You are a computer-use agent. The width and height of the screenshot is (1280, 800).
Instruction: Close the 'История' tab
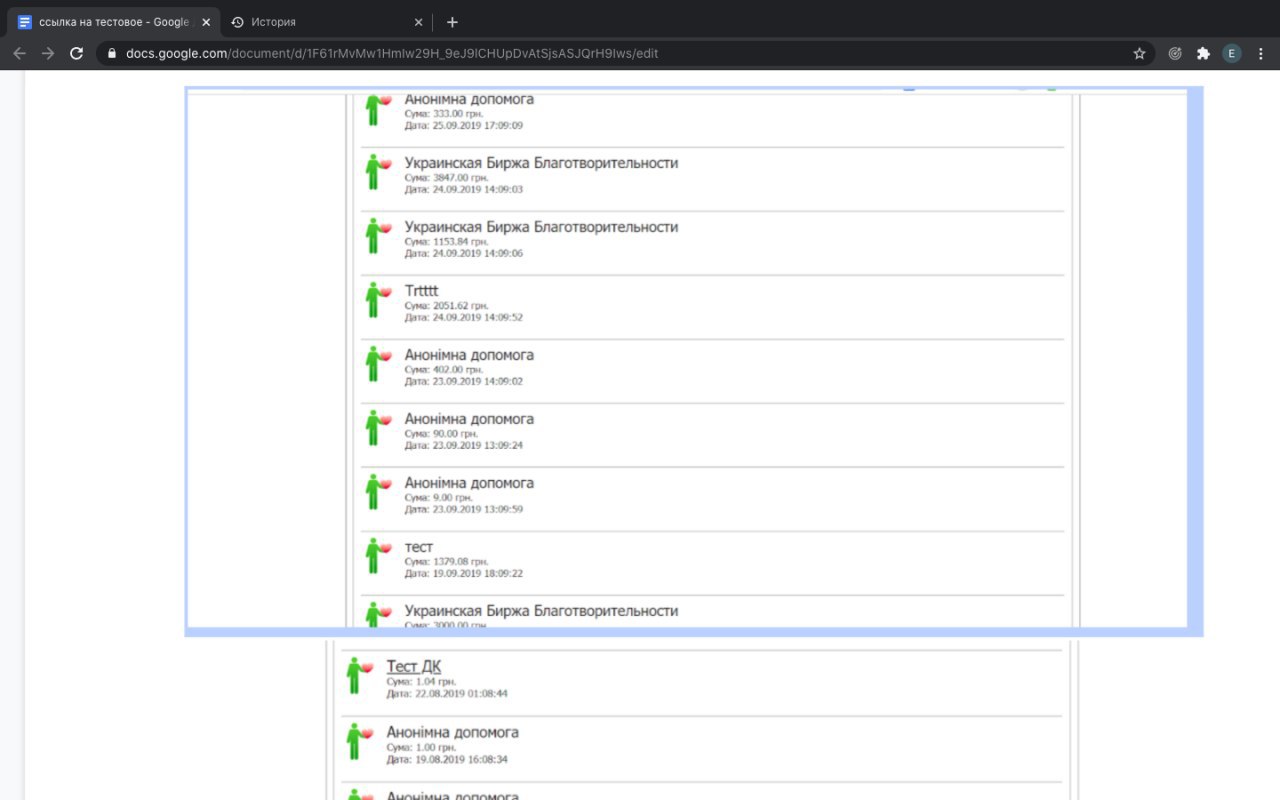[x=418, y=22]
